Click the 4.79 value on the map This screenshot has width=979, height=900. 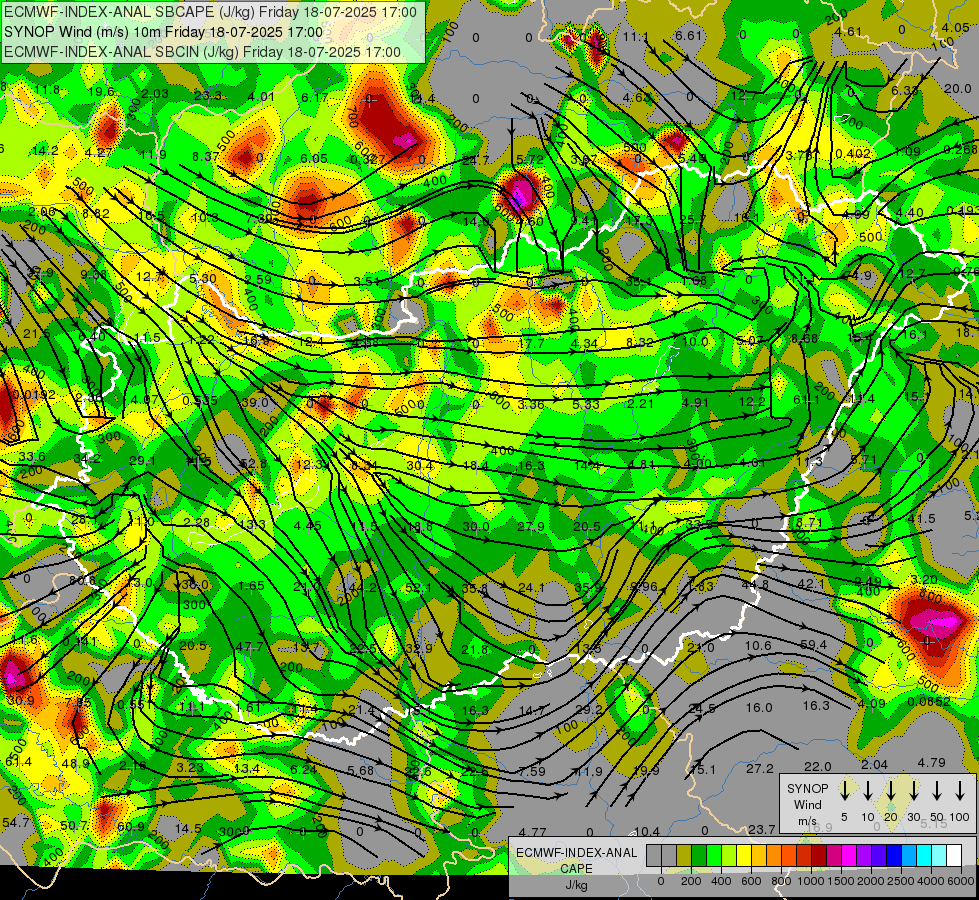(932, 763)
